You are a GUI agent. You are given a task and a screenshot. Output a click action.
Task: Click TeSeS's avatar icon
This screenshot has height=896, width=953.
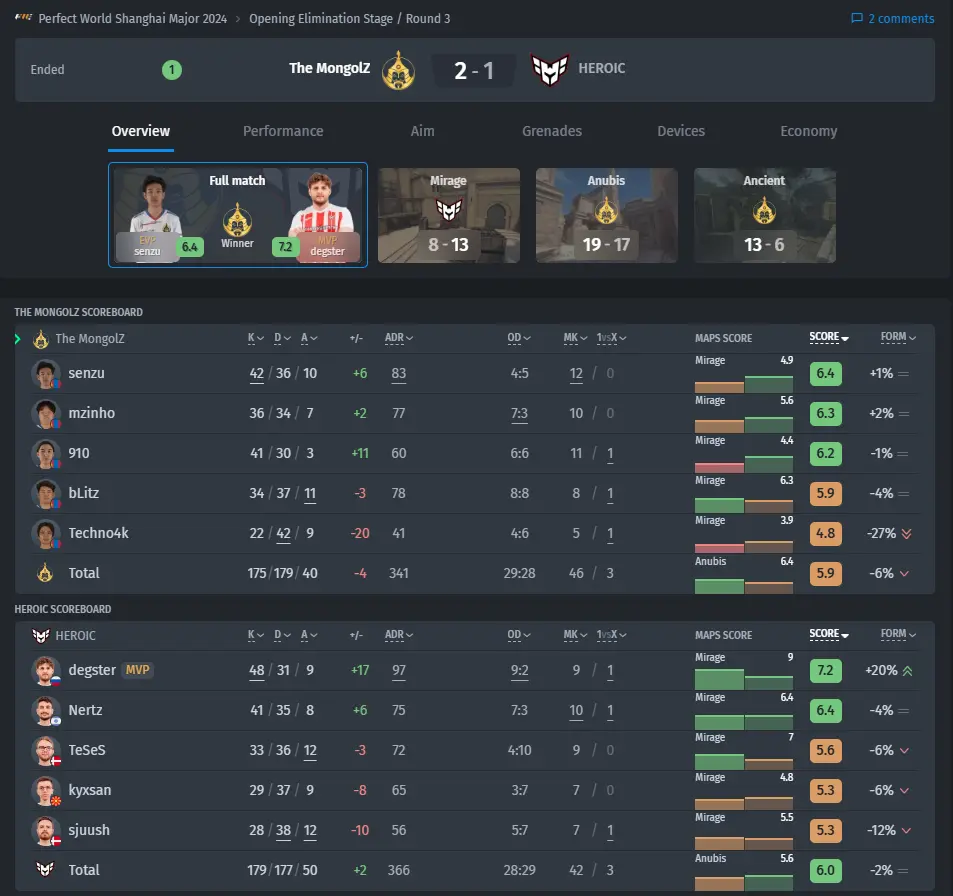click(x=46, y=751)
